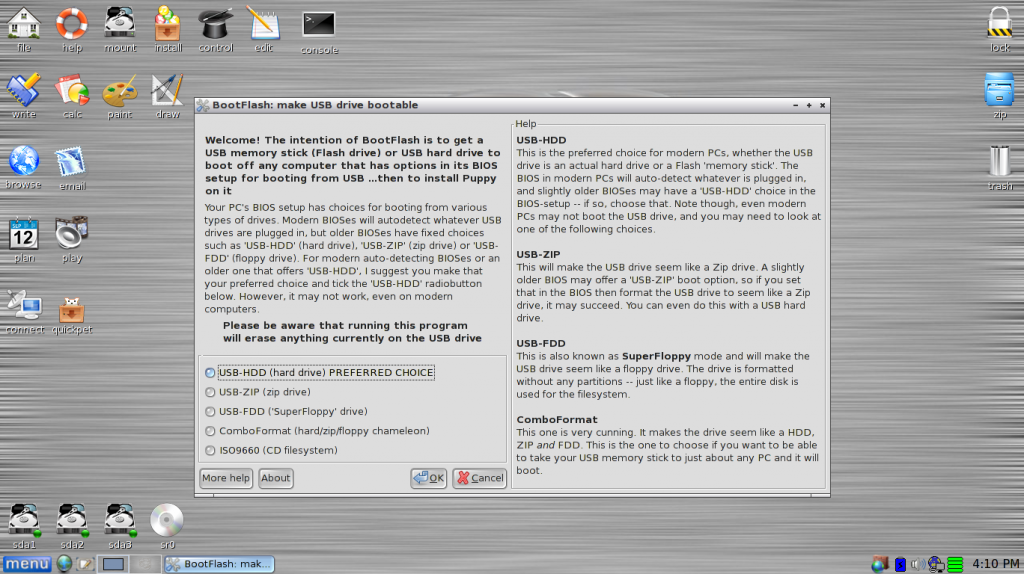Launch the edit text editor icon
The image size is (1024, 574).
click(264, 24)
